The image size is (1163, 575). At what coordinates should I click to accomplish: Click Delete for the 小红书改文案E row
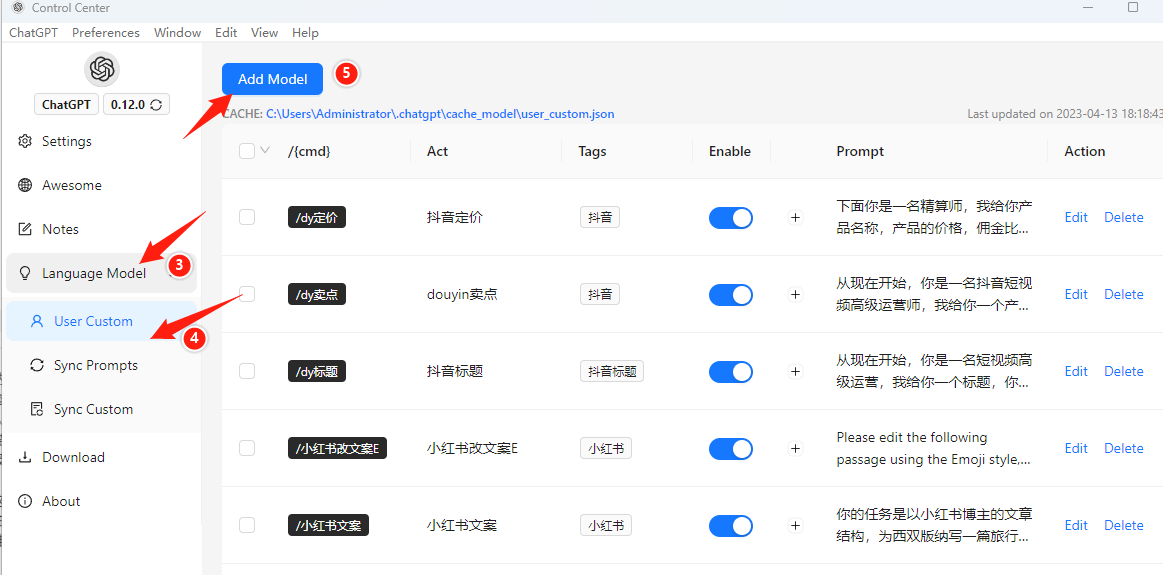point(1124,448)
